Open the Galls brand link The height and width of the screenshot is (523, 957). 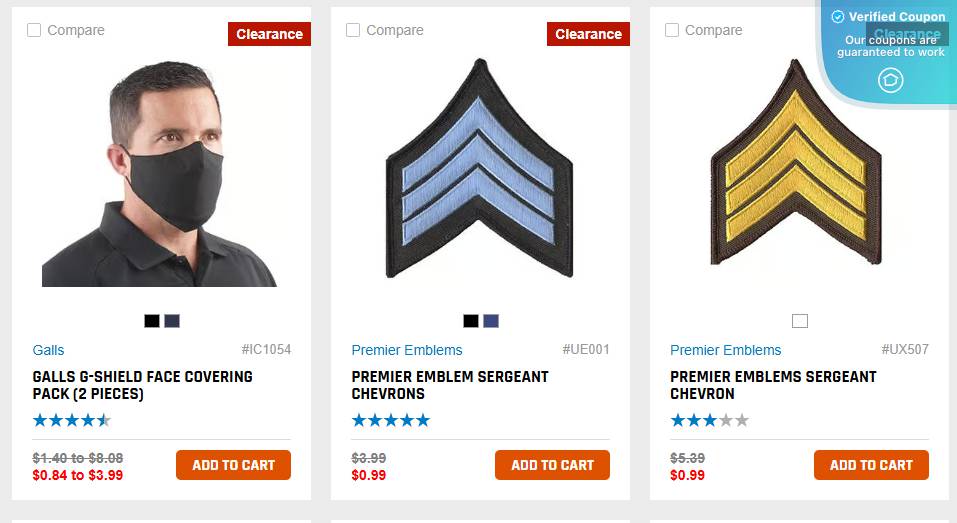[x=48, y=350]
